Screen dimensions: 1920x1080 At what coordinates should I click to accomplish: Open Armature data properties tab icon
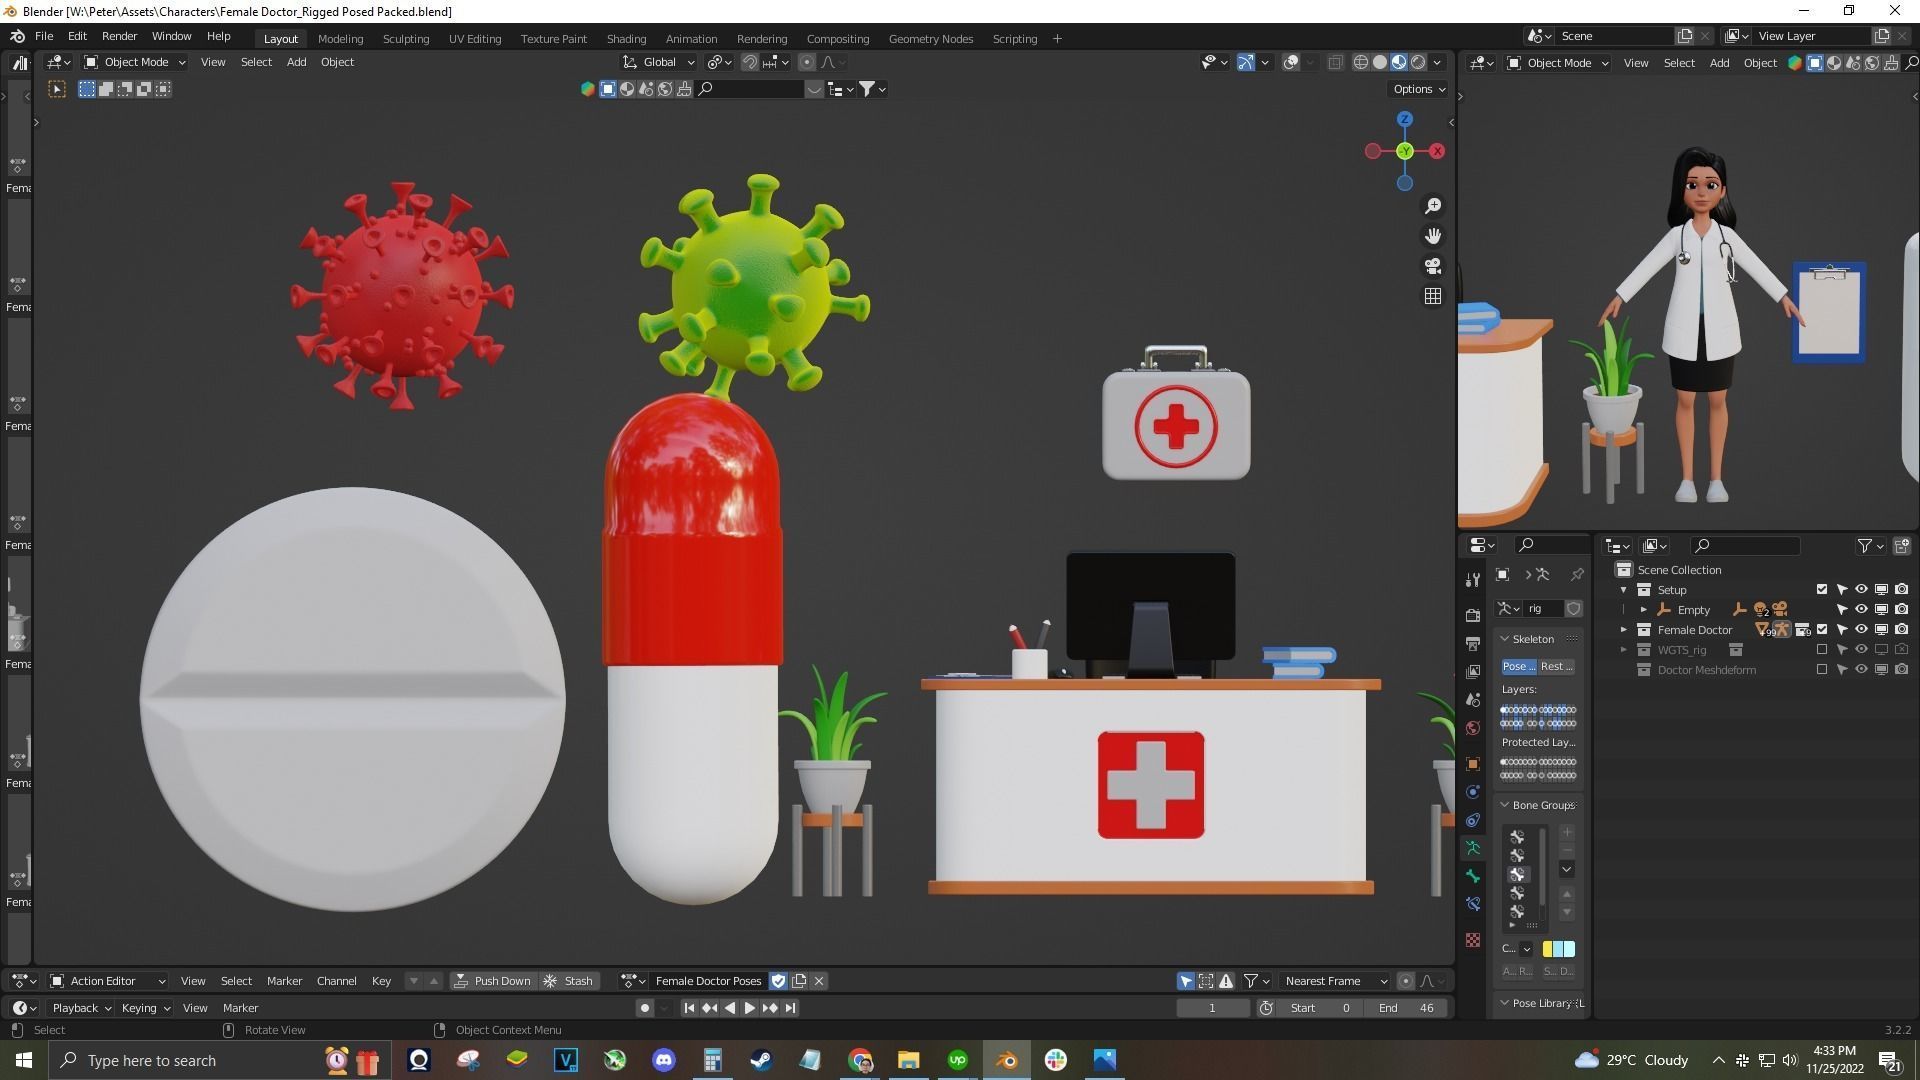tap(1473, 848)
